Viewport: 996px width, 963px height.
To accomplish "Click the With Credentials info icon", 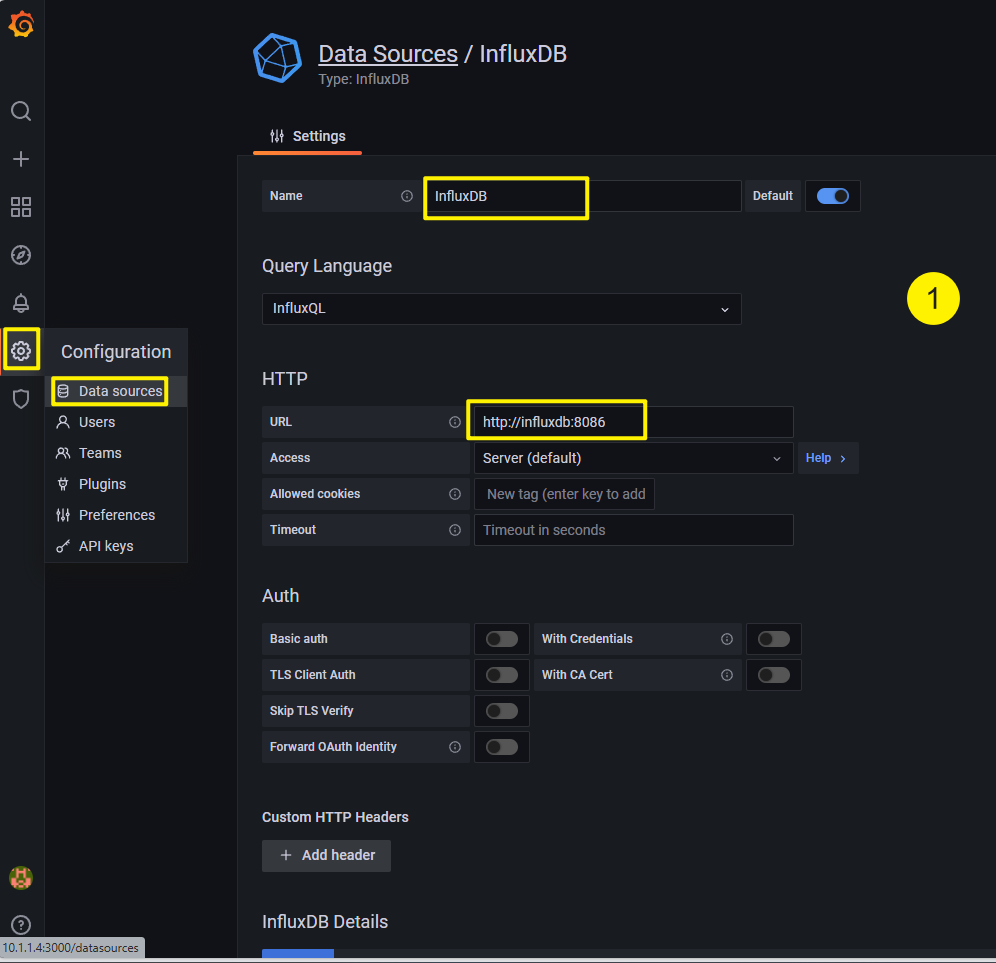I will point(727,639).
